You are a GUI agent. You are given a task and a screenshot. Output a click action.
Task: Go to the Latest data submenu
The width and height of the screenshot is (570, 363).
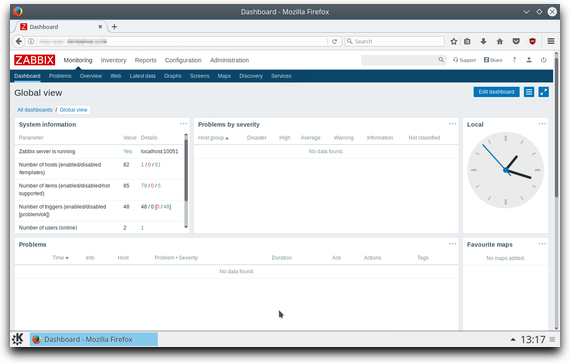pos(142,76)
